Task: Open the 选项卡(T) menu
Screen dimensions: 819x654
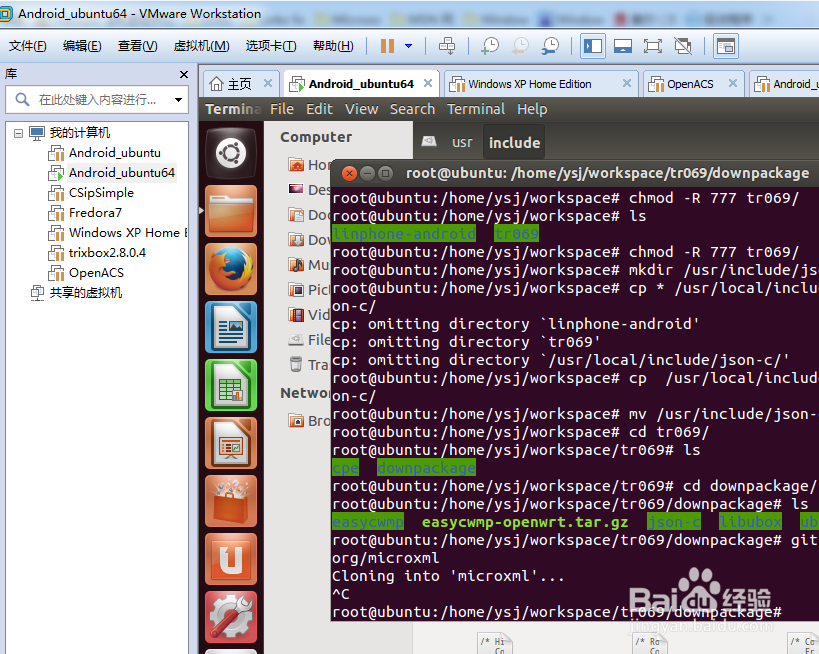Action: 271,46
